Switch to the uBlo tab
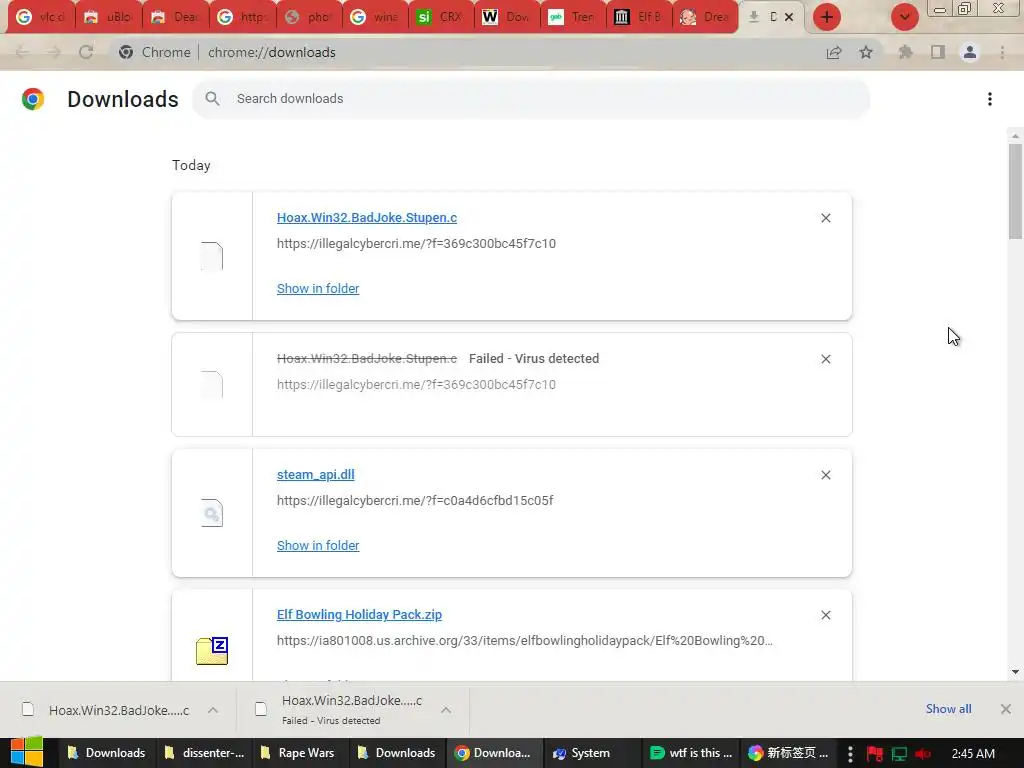 coord(108,17)
